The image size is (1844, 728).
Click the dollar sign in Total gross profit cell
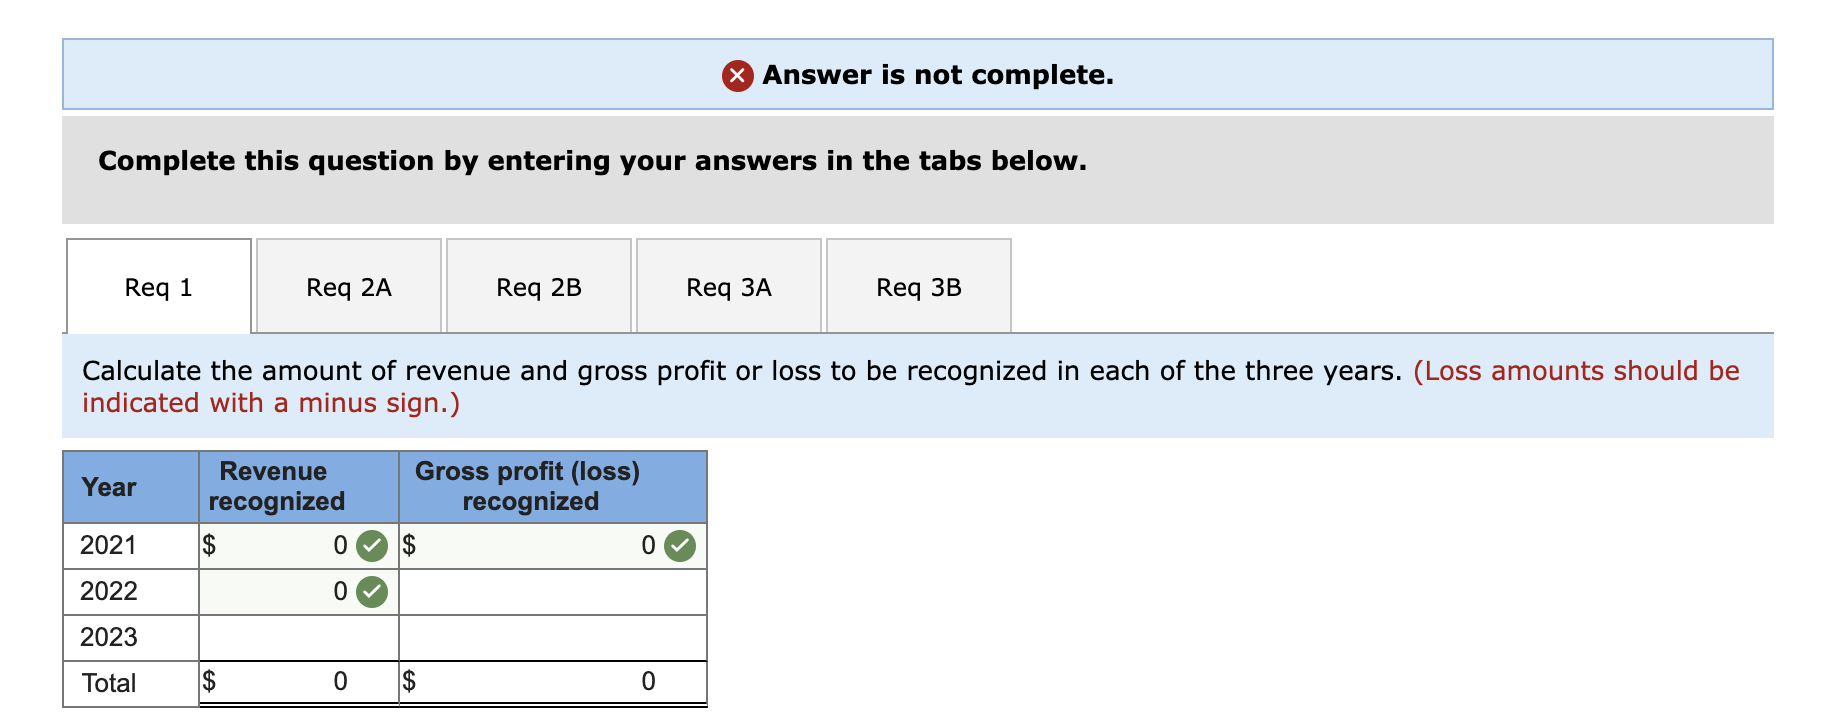(410, 681)
